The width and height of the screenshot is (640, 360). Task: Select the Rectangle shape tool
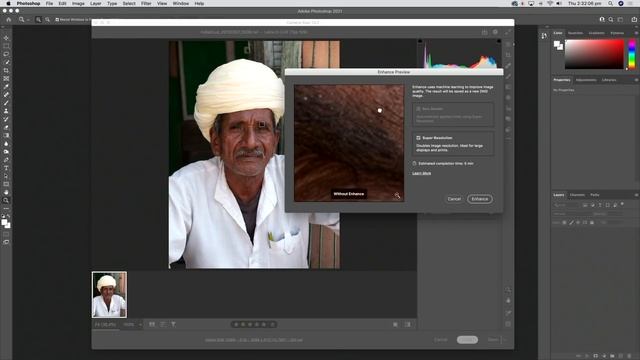[6, 184]
